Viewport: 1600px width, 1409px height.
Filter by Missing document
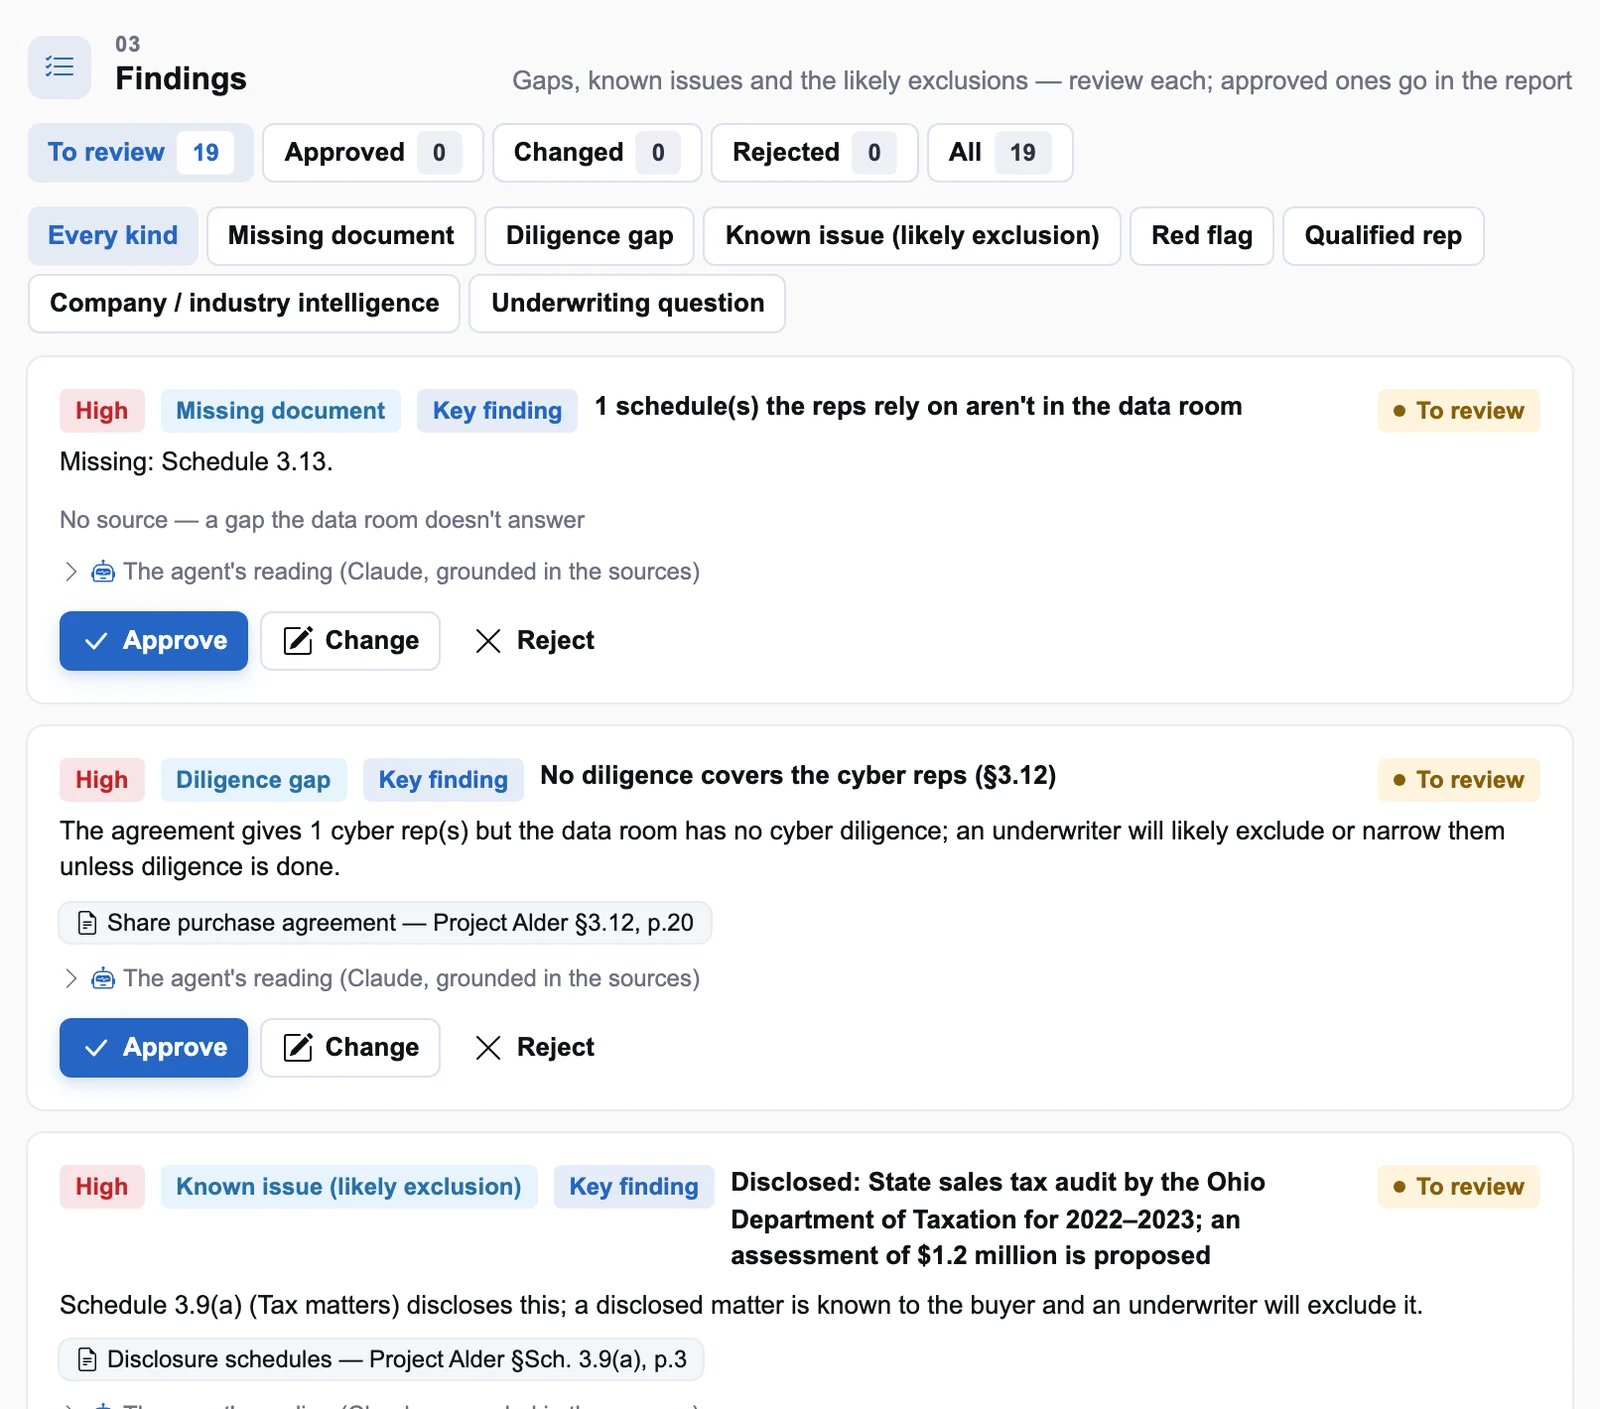[341, 236]
